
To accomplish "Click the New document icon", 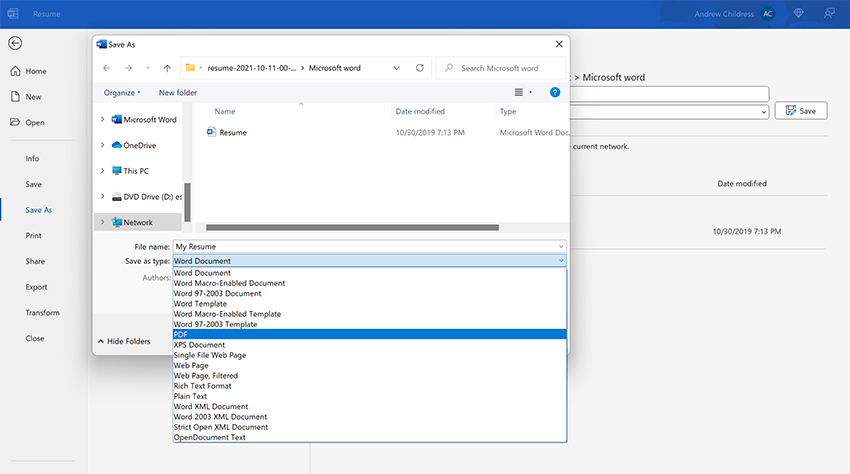I will tap(15, 97).
